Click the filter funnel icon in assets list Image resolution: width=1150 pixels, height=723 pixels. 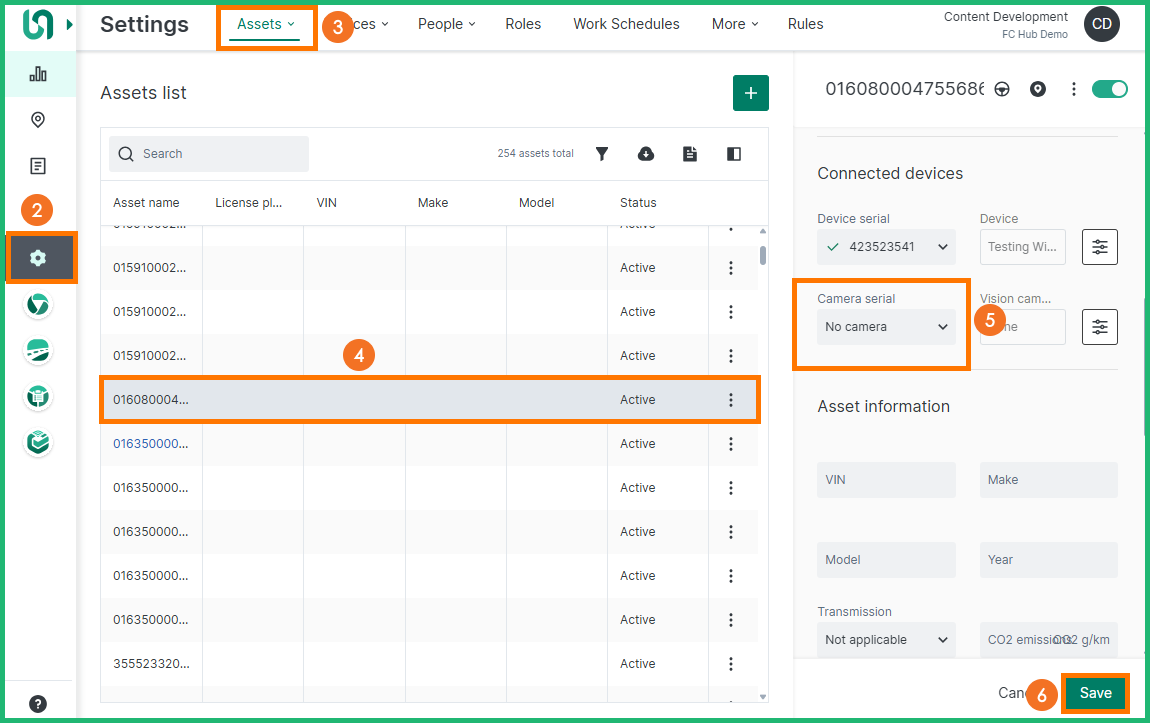pyautogui.click(x=602, y=154)
